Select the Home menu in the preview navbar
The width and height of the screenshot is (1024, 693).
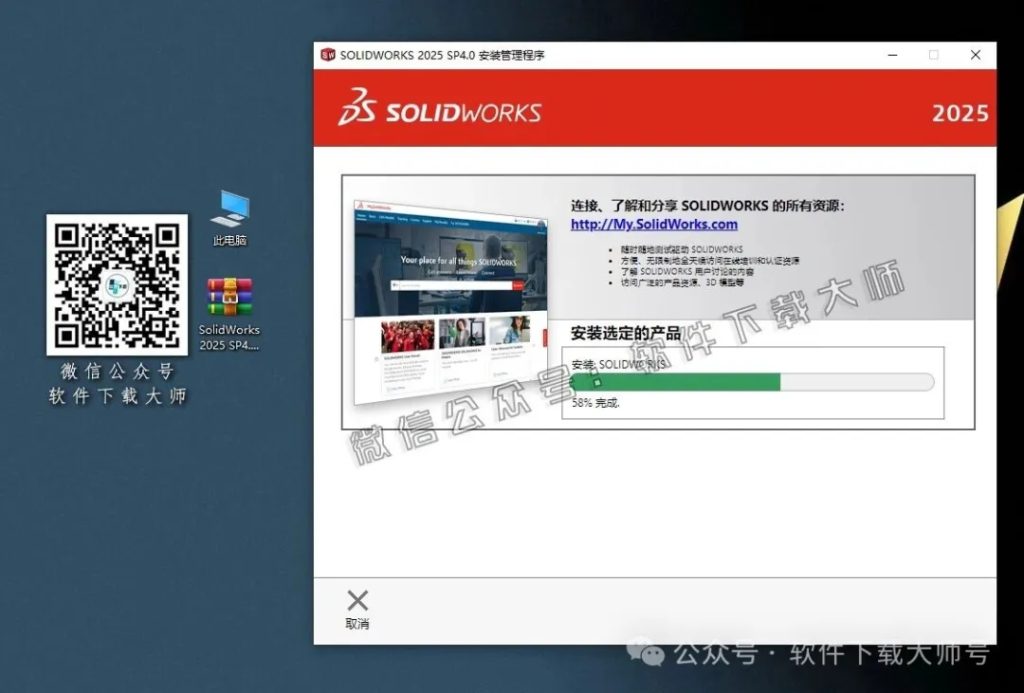click(361, 216)
